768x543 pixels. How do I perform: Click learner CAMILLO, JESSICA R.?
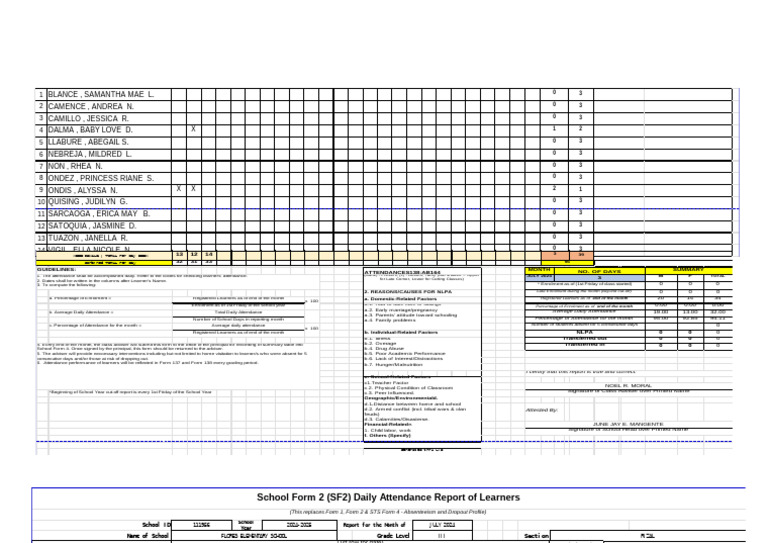click(x=88, y=118)
